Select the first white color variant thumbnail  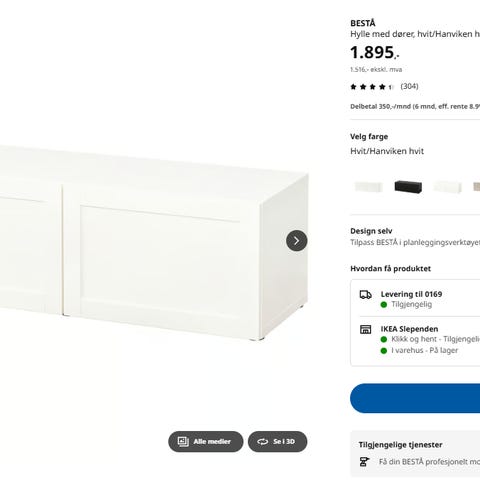point(369,187)
